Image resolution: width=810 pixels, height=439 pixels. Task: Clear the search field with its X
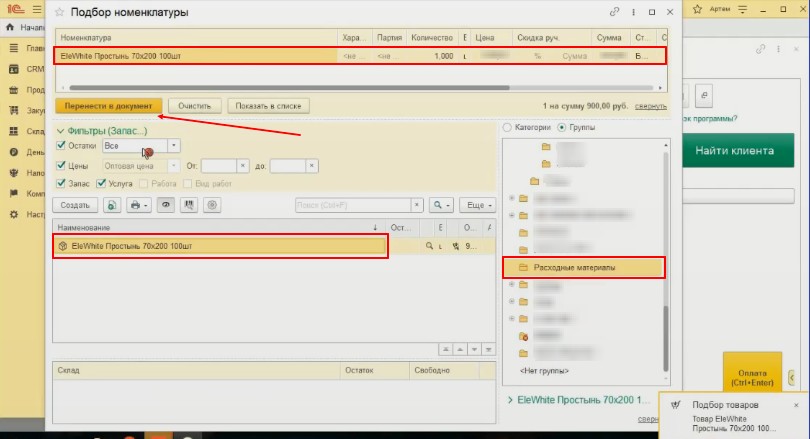pyautogui.click(x=417, y=205)
